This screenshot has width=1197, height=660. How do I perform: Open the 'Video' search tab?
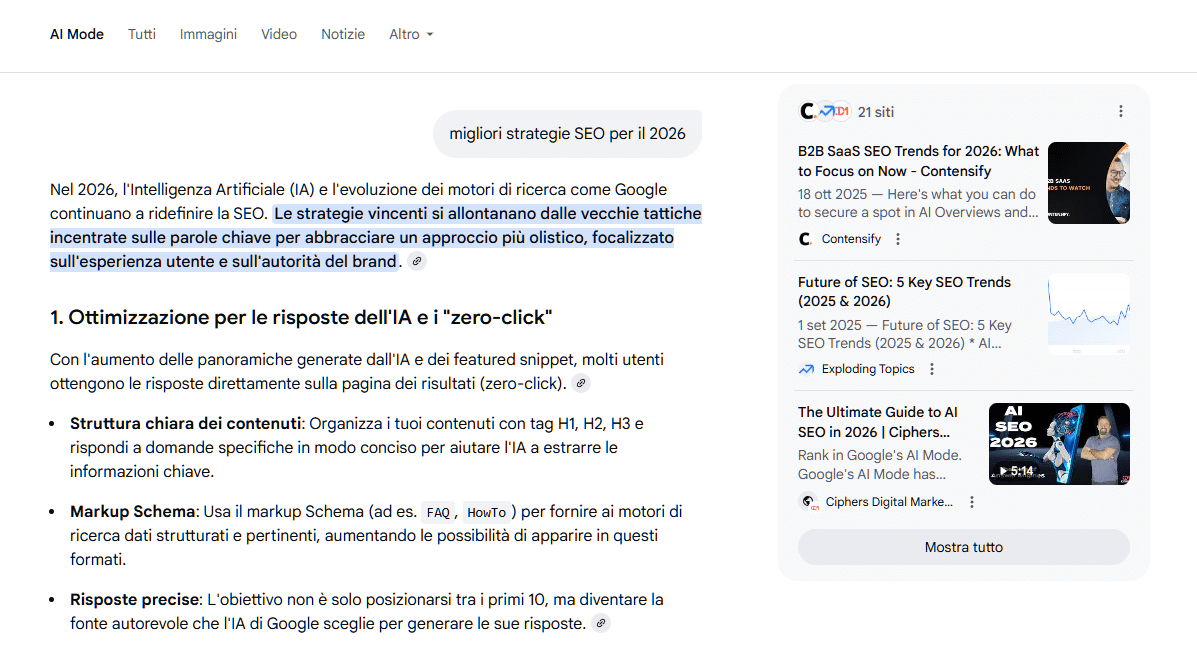[279, 34]
